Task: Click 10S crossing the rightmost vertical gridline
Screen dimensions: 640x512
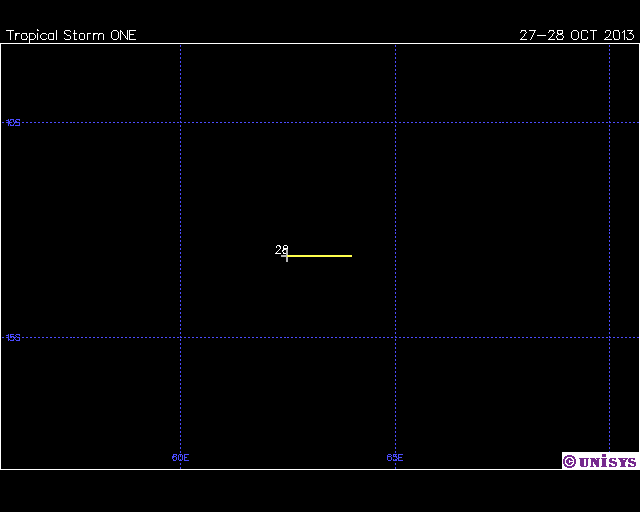Action: (610, 123)
